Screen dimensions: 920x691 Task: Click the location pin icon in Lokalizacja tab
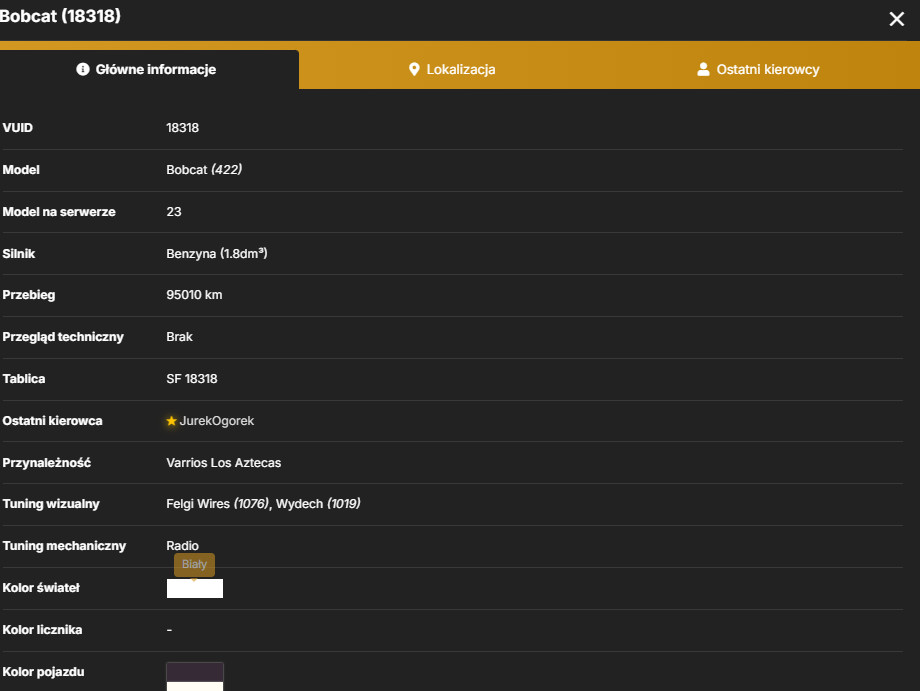(x=414, y=69)
